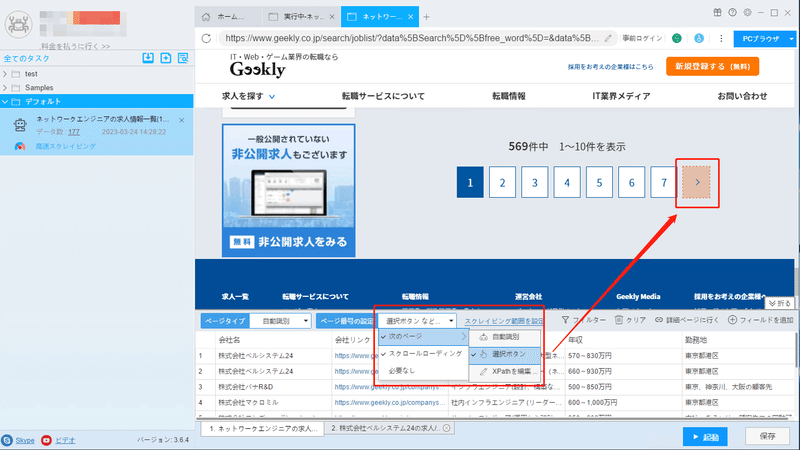This screenshot has width=800, height=450.
Task: Open the 選択ボタン page number dropdown
Action: tap(417, 321)
